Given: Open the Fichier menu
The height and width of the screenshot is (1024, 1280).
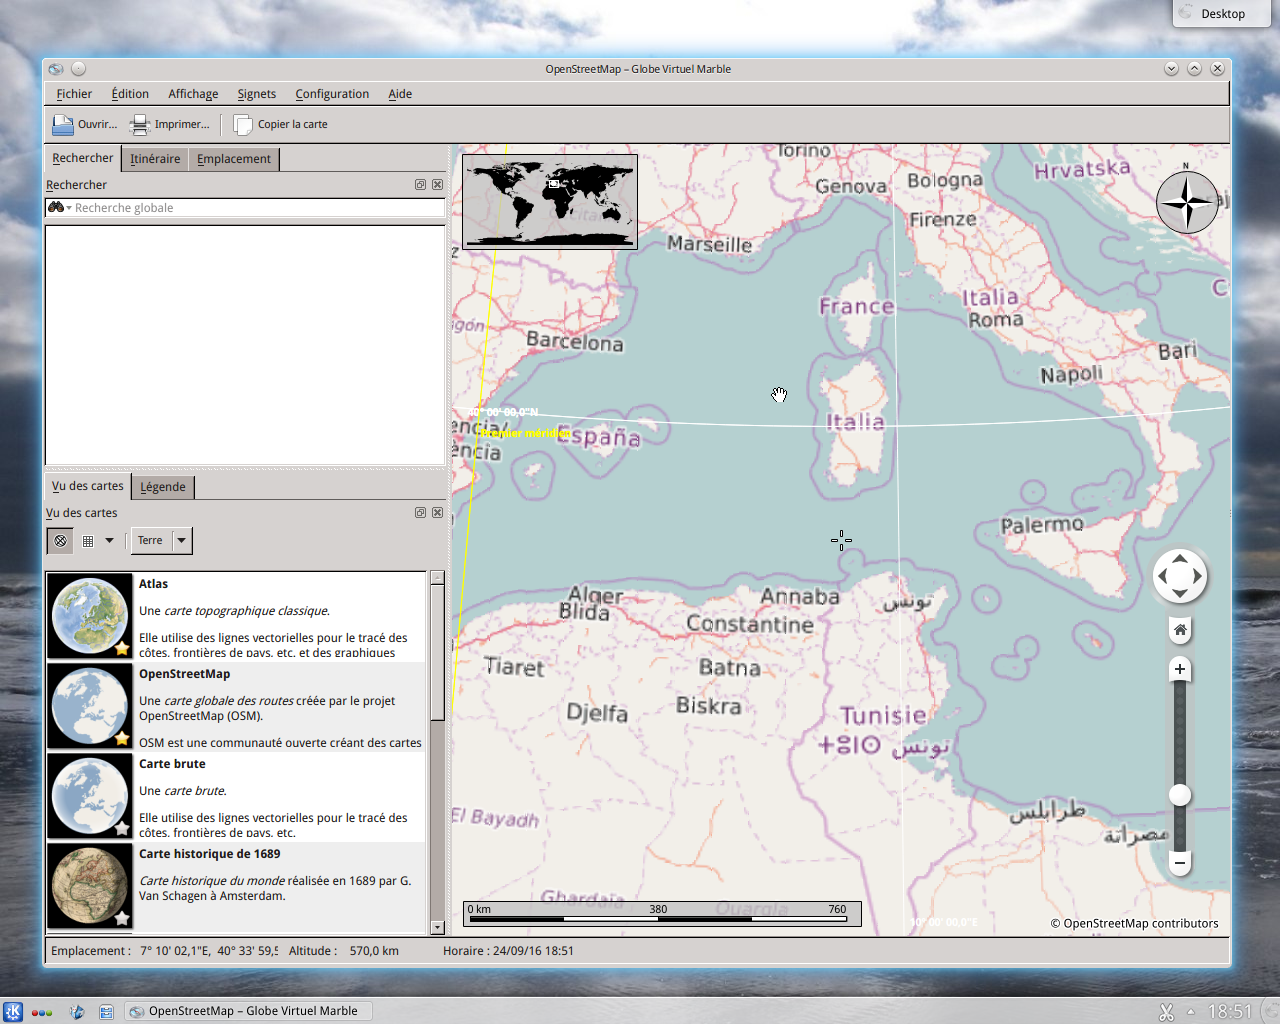Looking at the screenshot, I should tap(74, 94).
